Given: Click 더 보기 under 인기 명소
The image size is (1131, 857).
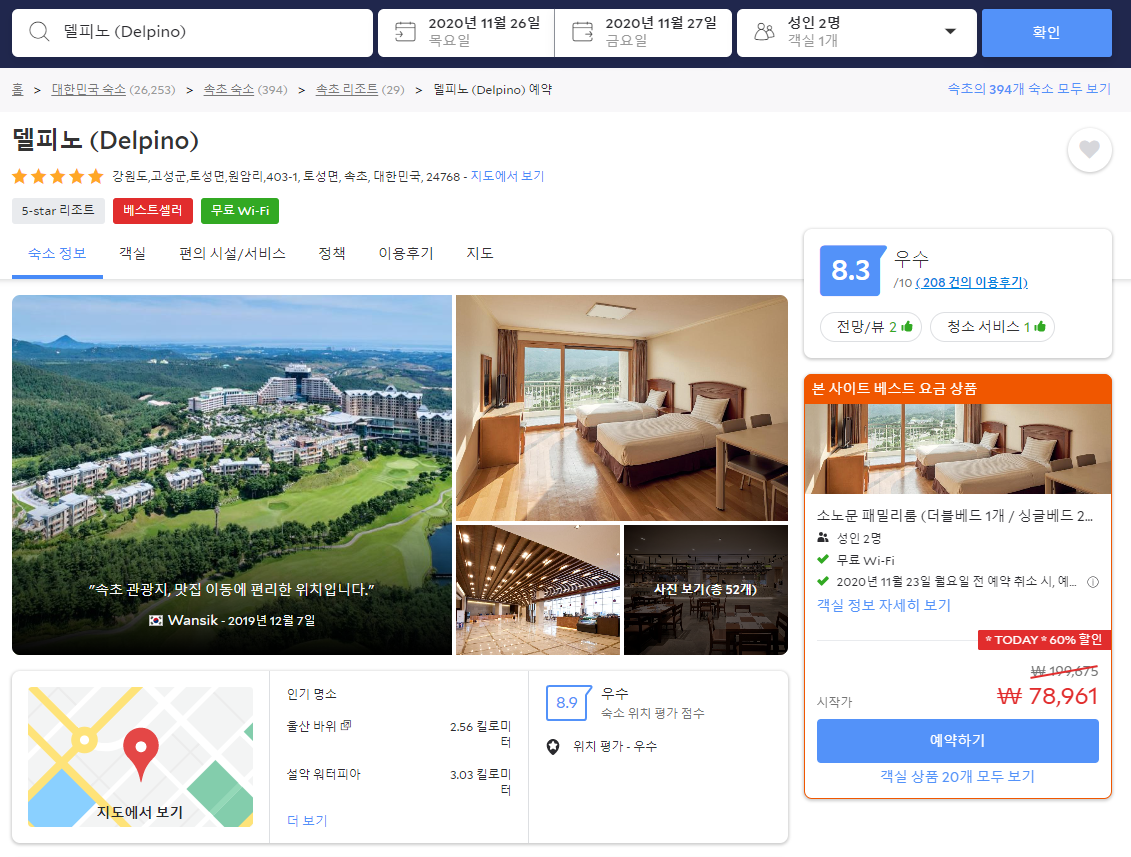Looking at the screenshot, I should pos(307,821).
